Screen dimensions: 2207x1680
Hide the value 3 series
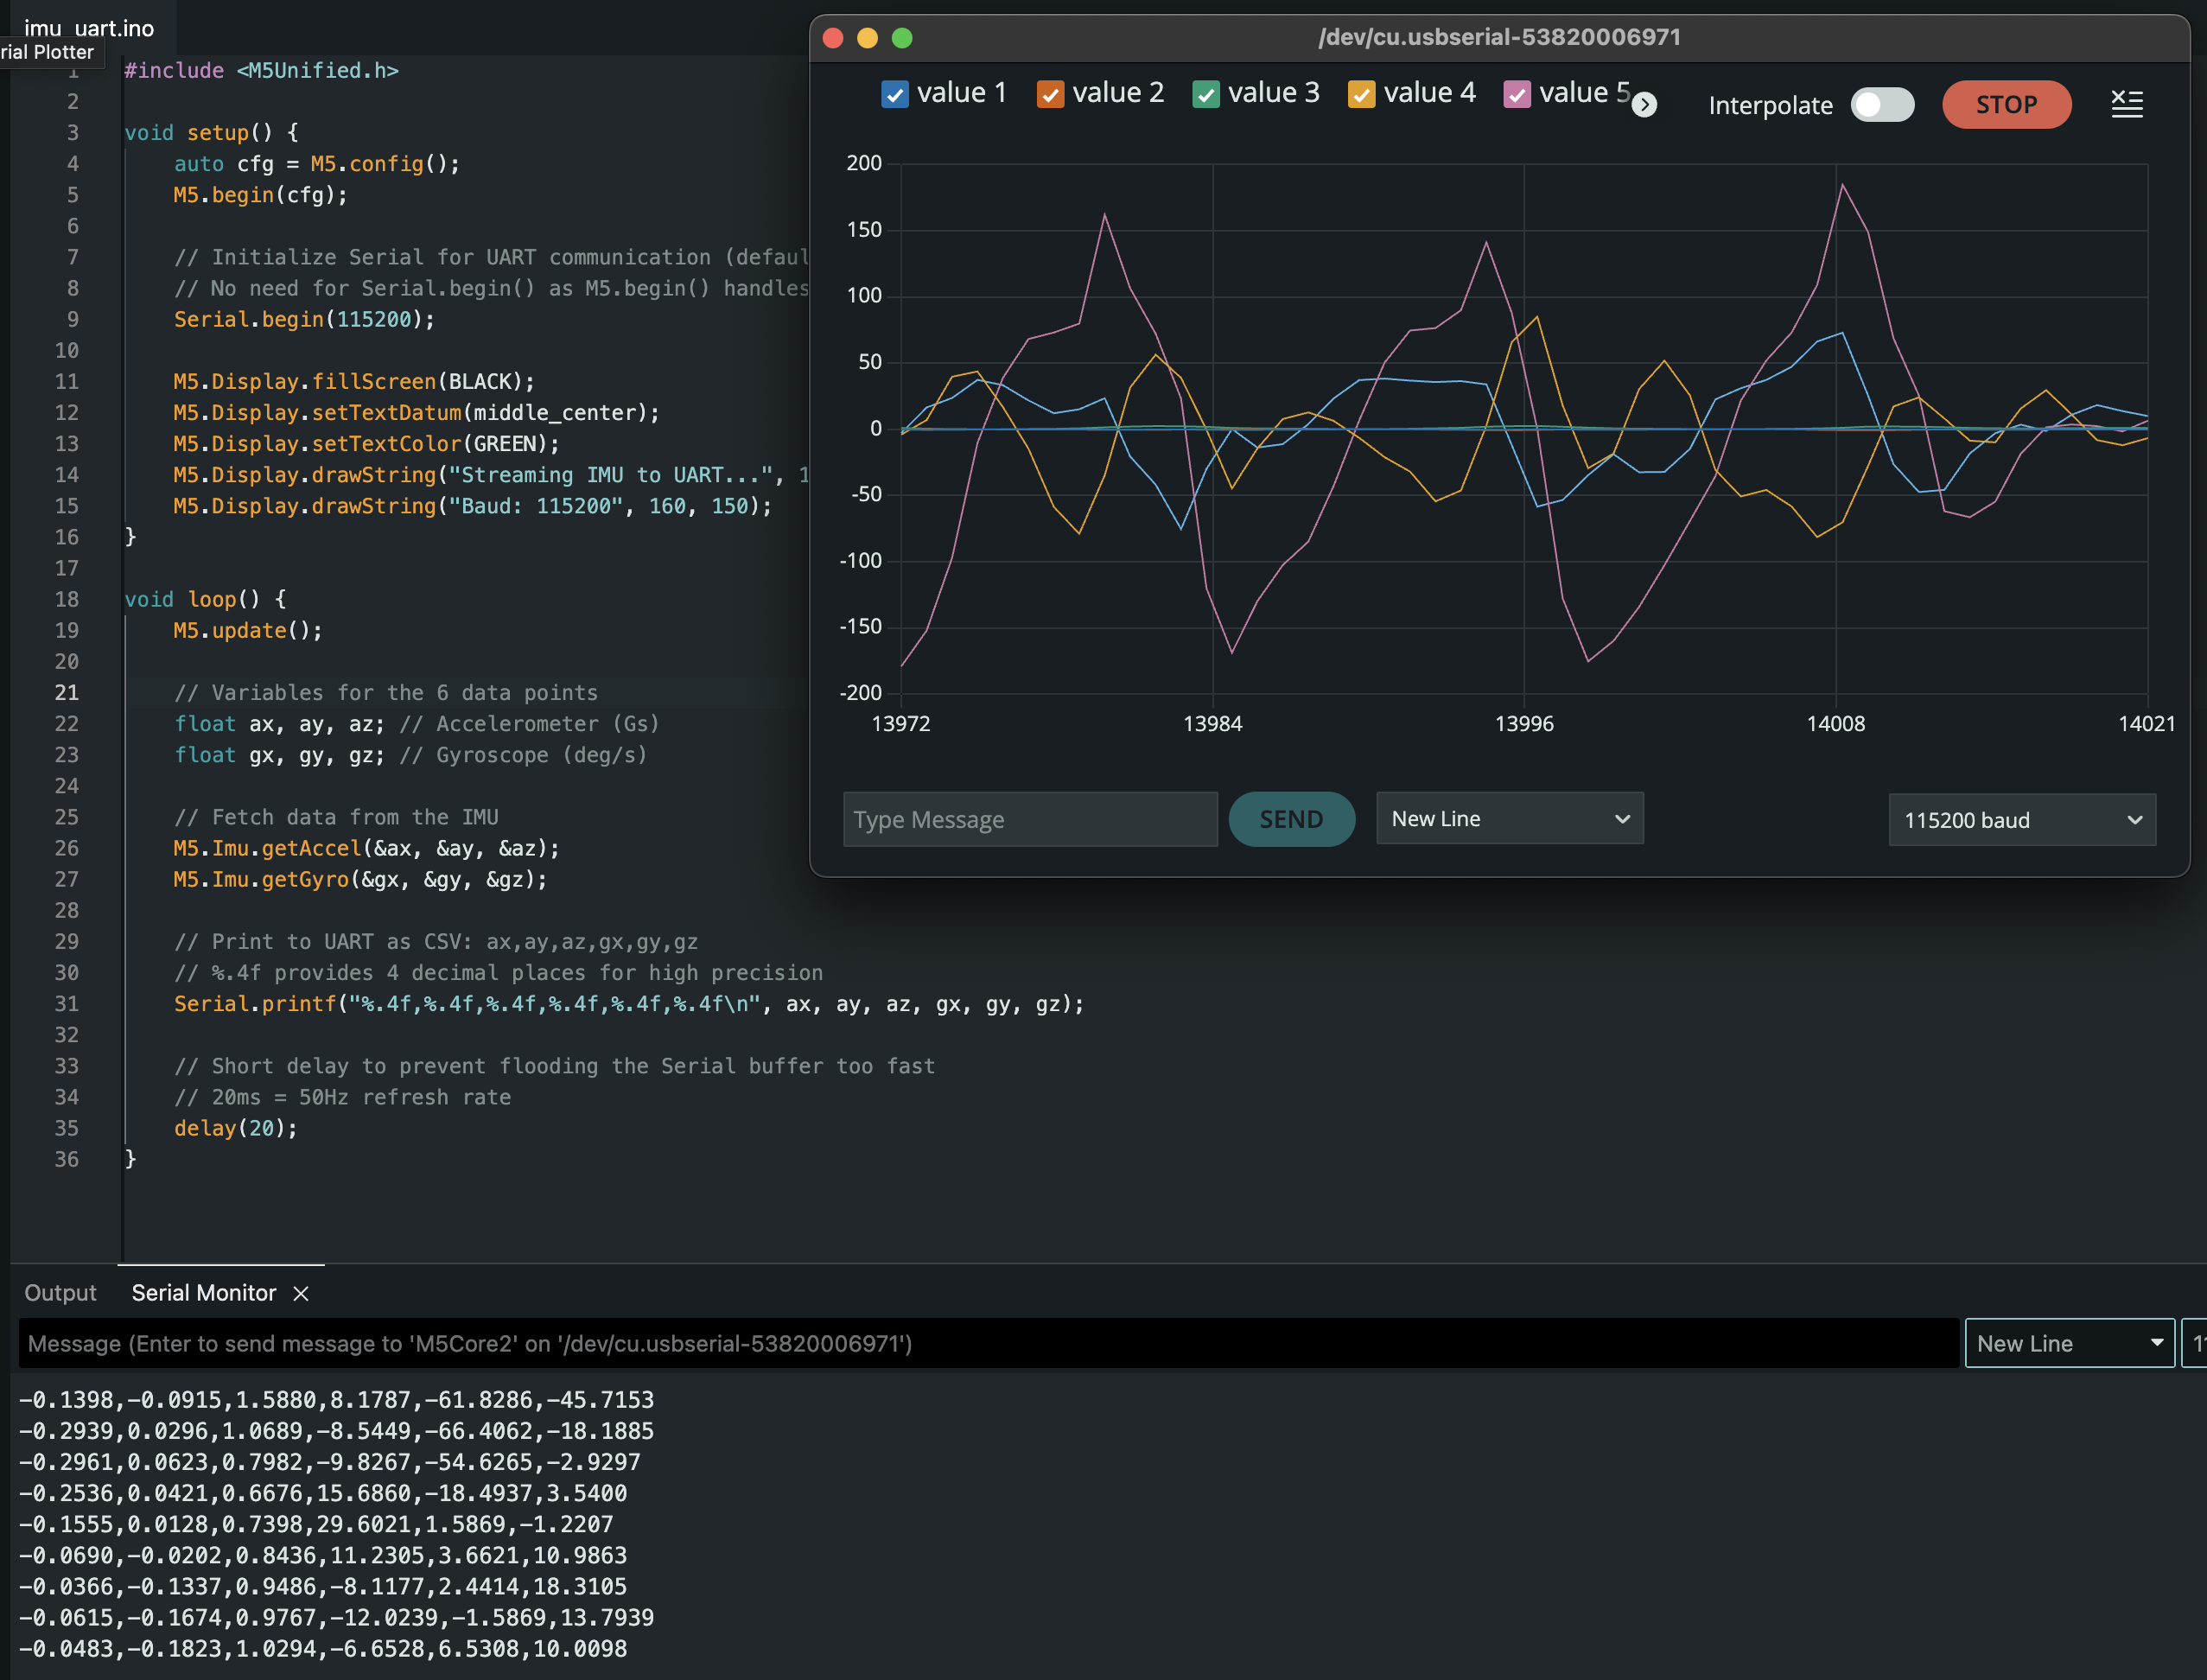[1205, 94]
